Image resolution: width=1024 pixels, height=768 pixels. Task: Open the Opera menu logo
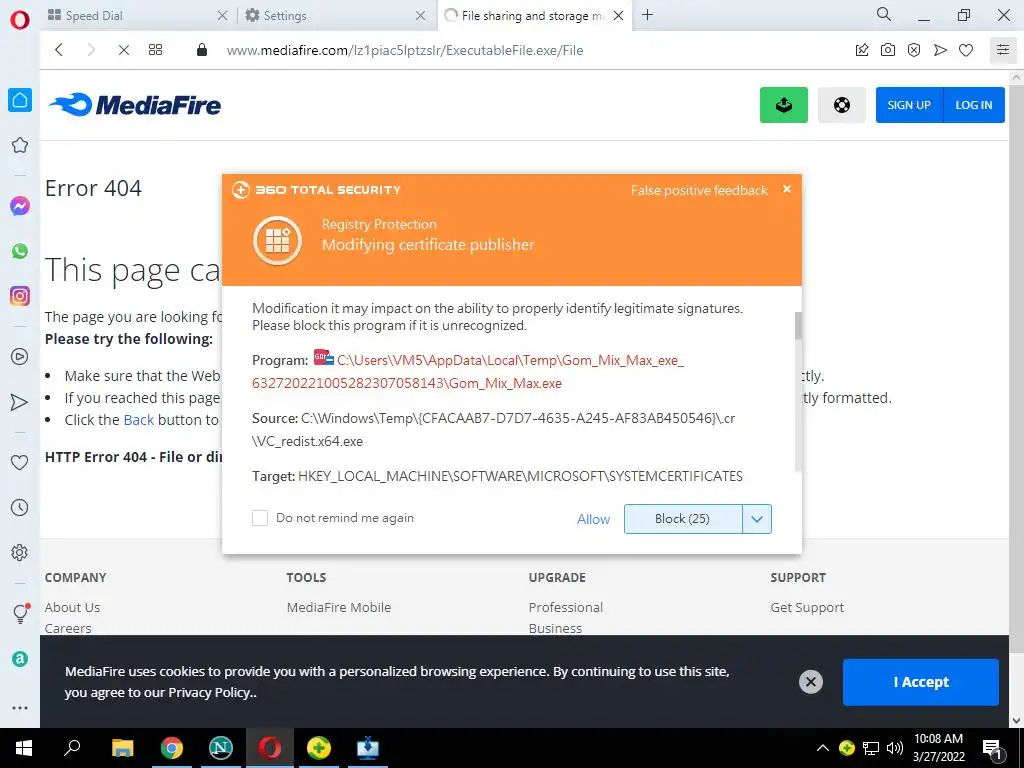[20, 20]
